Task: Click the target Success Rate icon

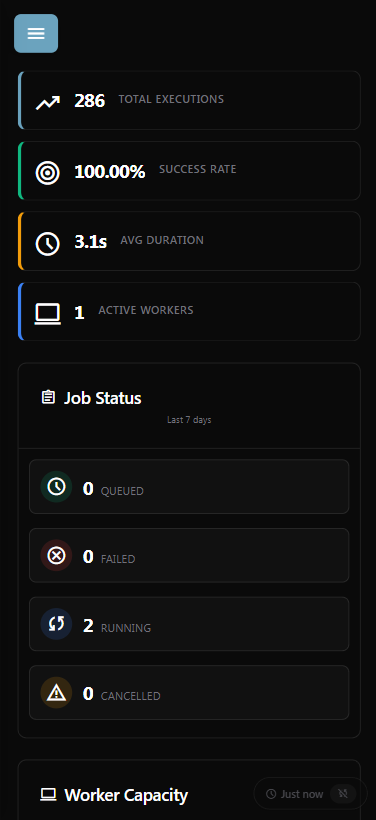Action: [48, 173]
